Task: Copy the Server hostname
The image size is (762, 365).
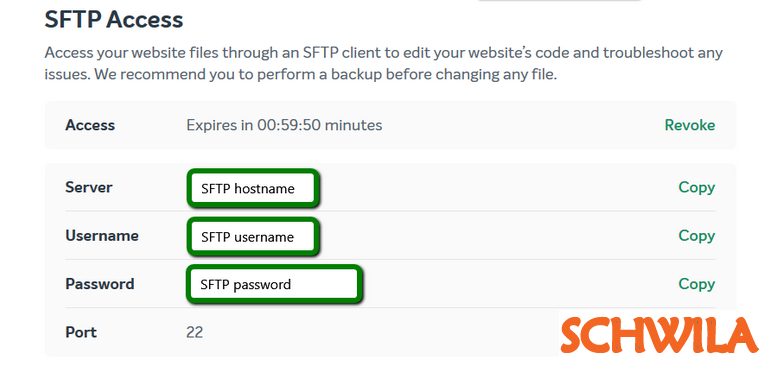Action: [696, 187]
